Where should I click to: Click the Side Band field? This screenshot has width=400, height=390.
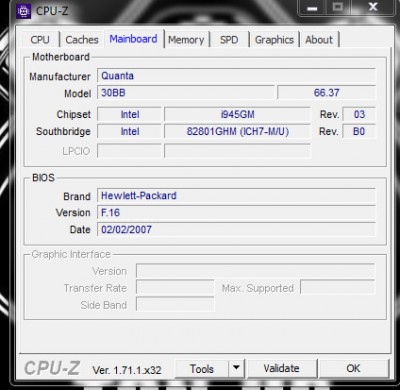tap(175, 304)
